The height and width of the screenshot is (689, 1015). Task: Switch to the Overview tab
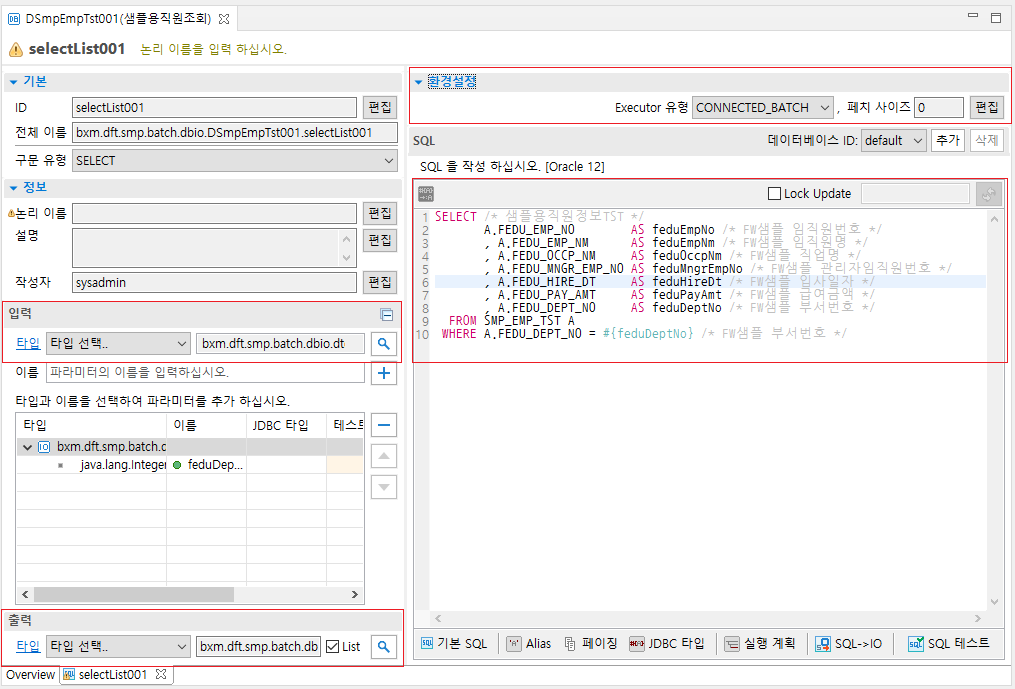[30, 675]
